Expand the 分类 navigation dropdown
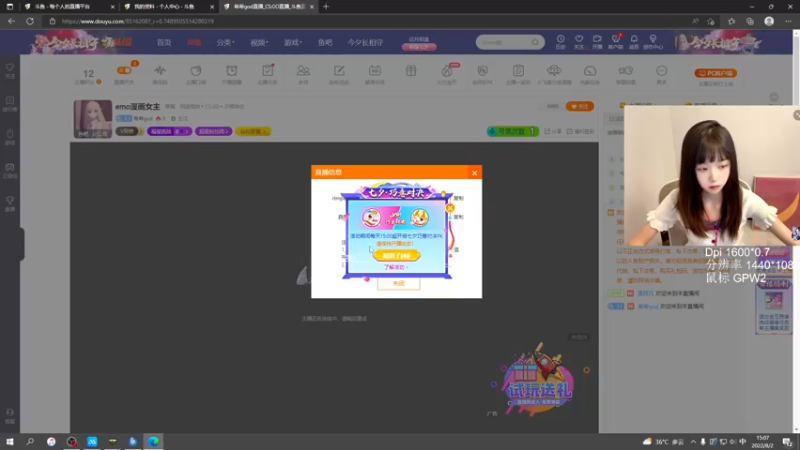800x450 pixels. [225, 42]
